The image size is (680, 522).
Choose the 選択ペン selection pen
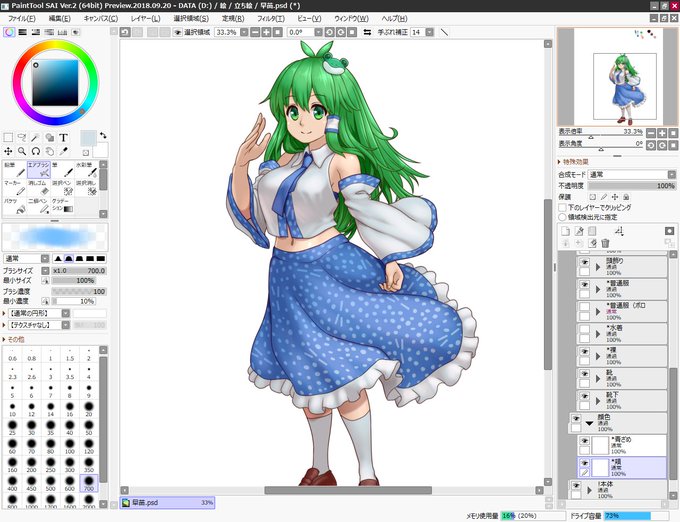click(62, 188)
